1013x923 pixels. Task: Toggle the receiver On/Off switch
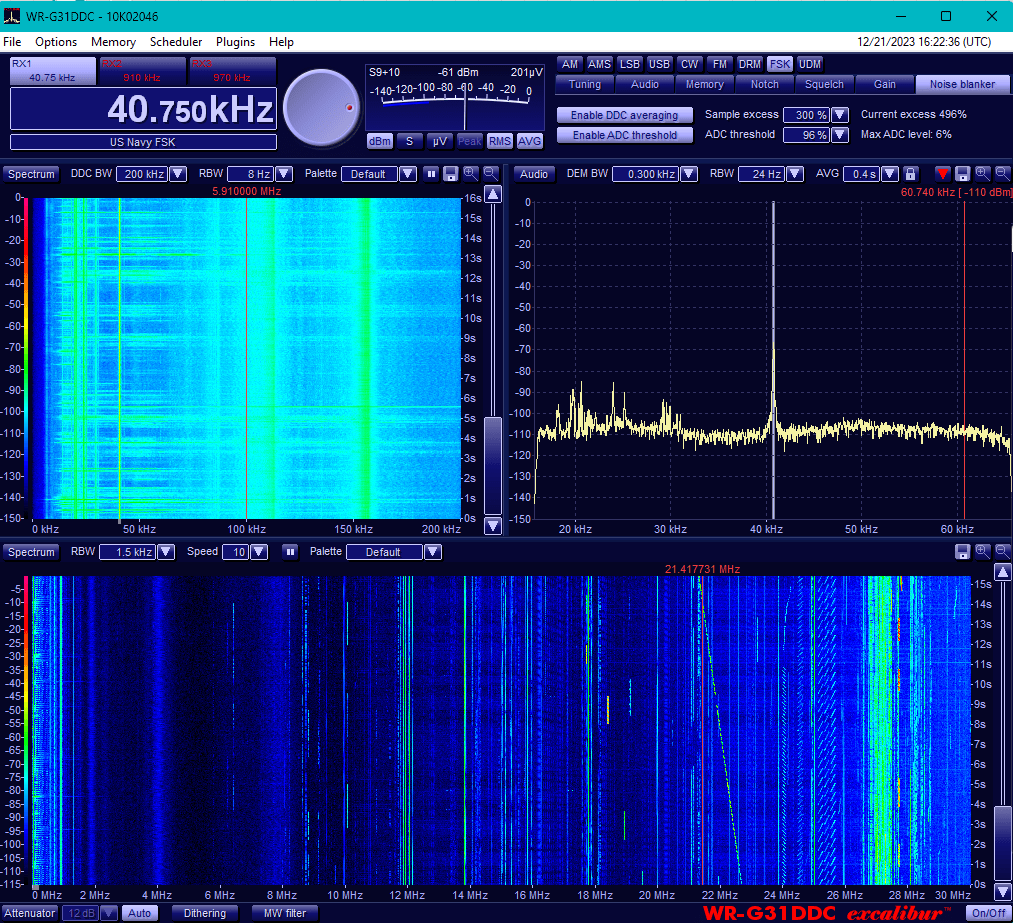click(x=988, y=913)
